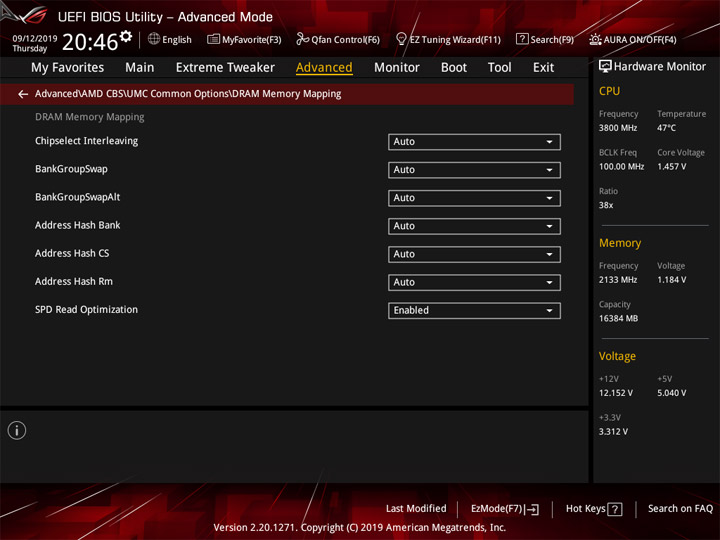Open MyFavorite(F3)
The image size is (720, 540).
click(x=244, y=39)
